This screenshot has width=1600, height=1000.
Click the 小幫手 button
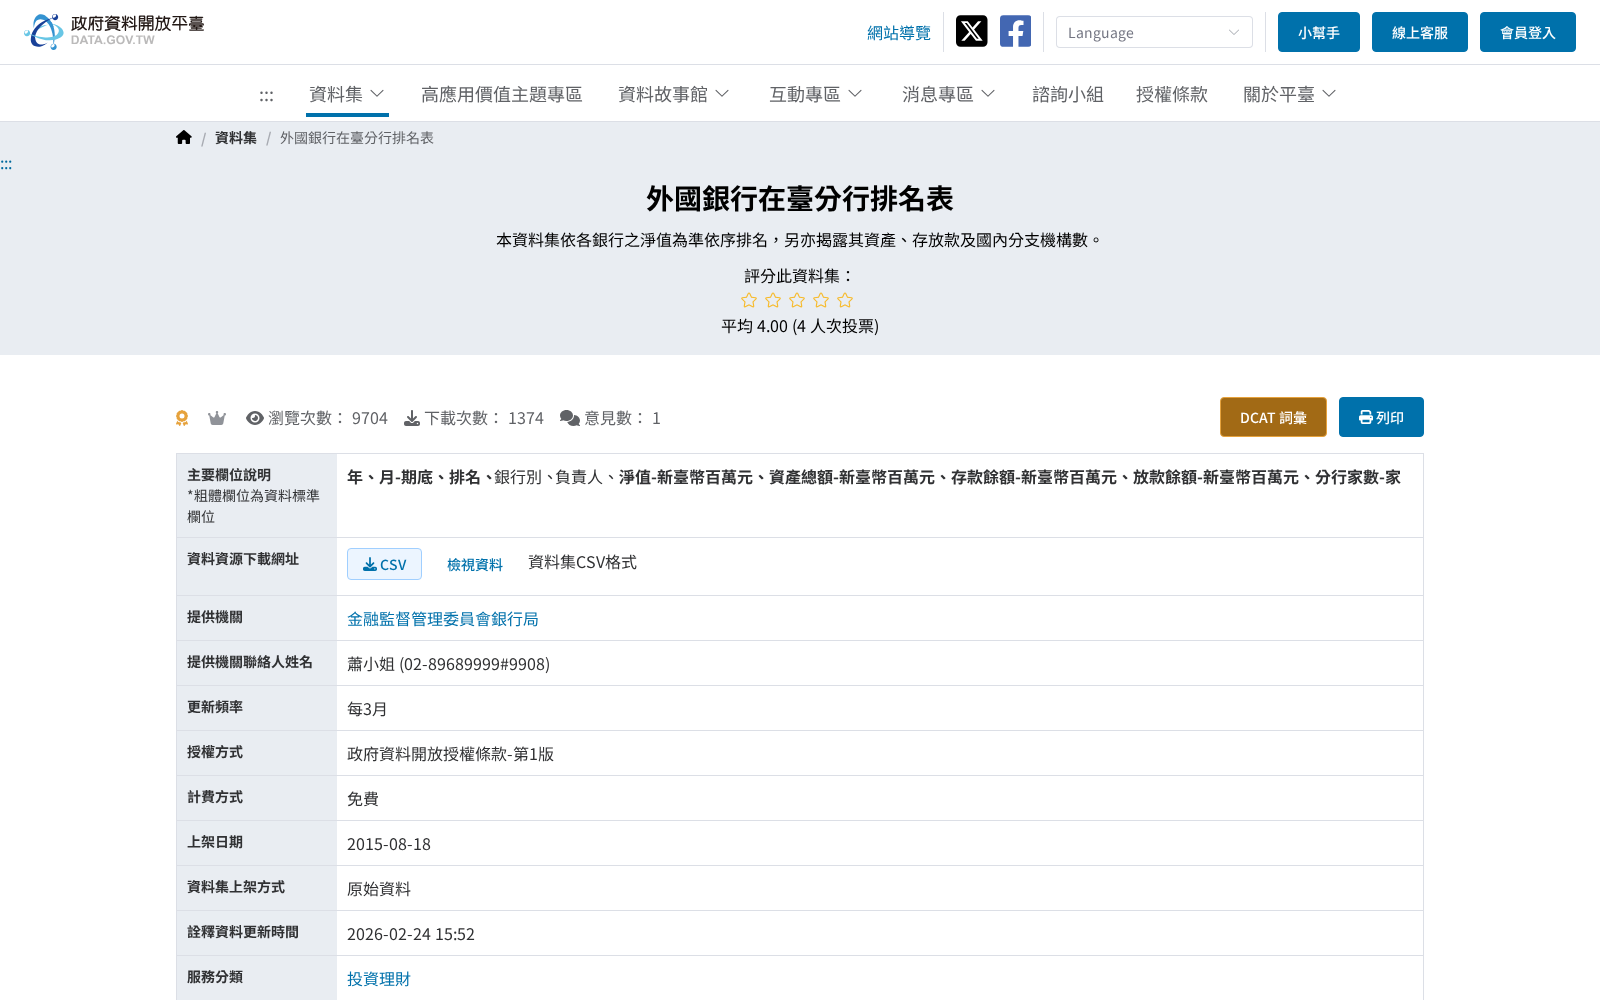coord(1319,32)
